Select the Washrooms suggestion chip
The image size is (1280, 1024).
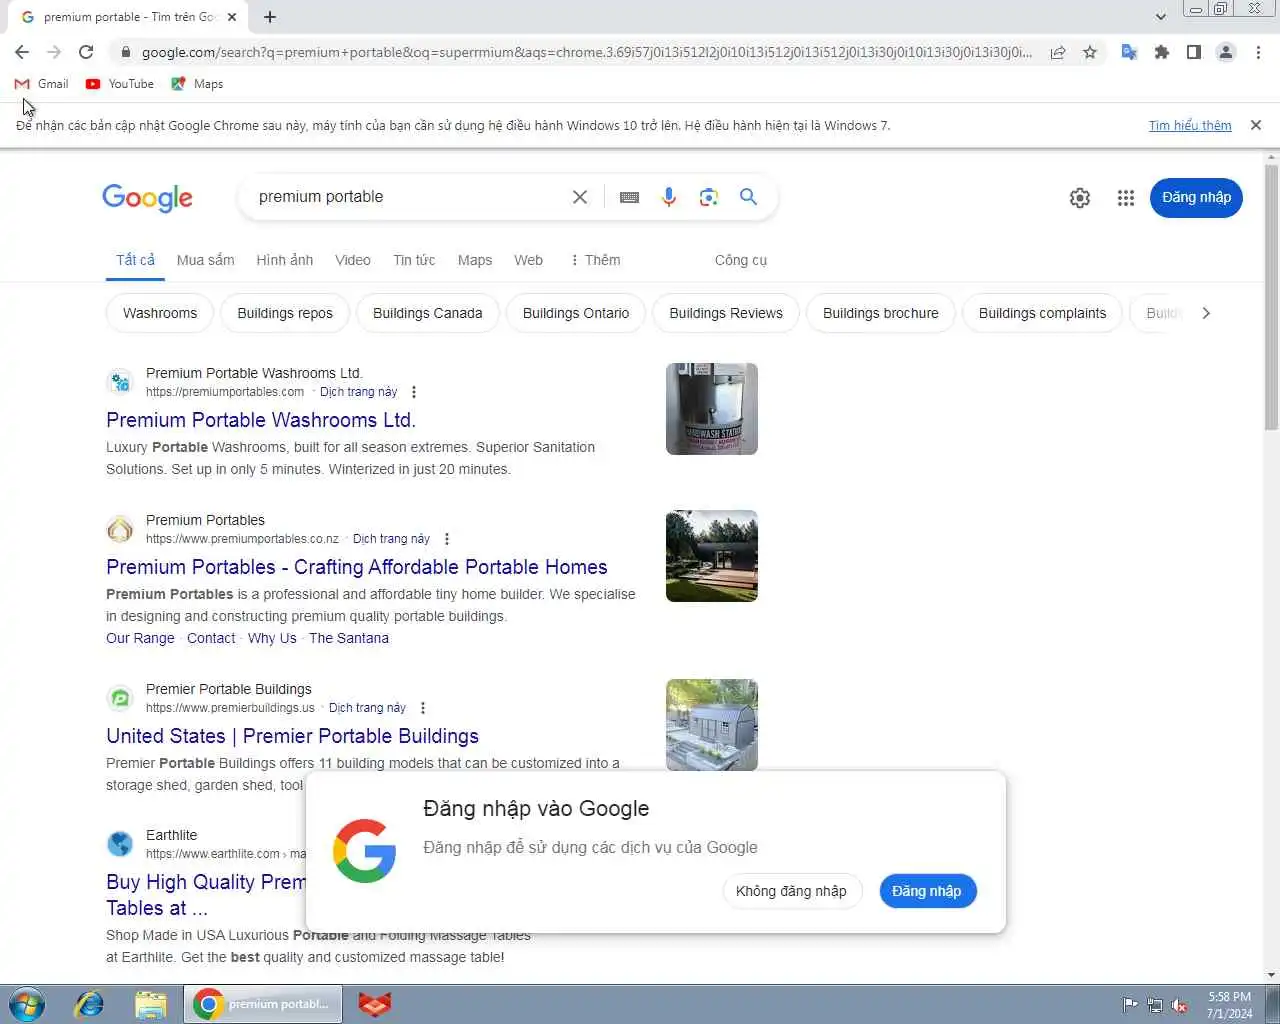(160, 313)
